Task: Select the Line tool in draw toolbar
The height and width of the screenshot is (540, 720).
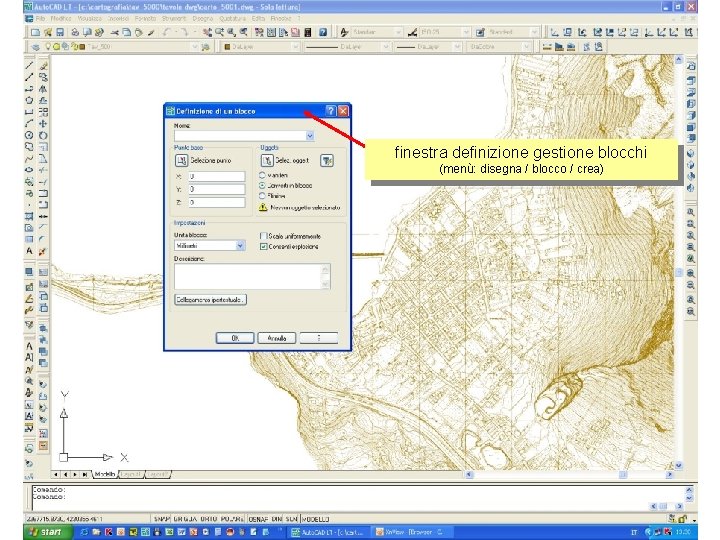Action: 29,66
